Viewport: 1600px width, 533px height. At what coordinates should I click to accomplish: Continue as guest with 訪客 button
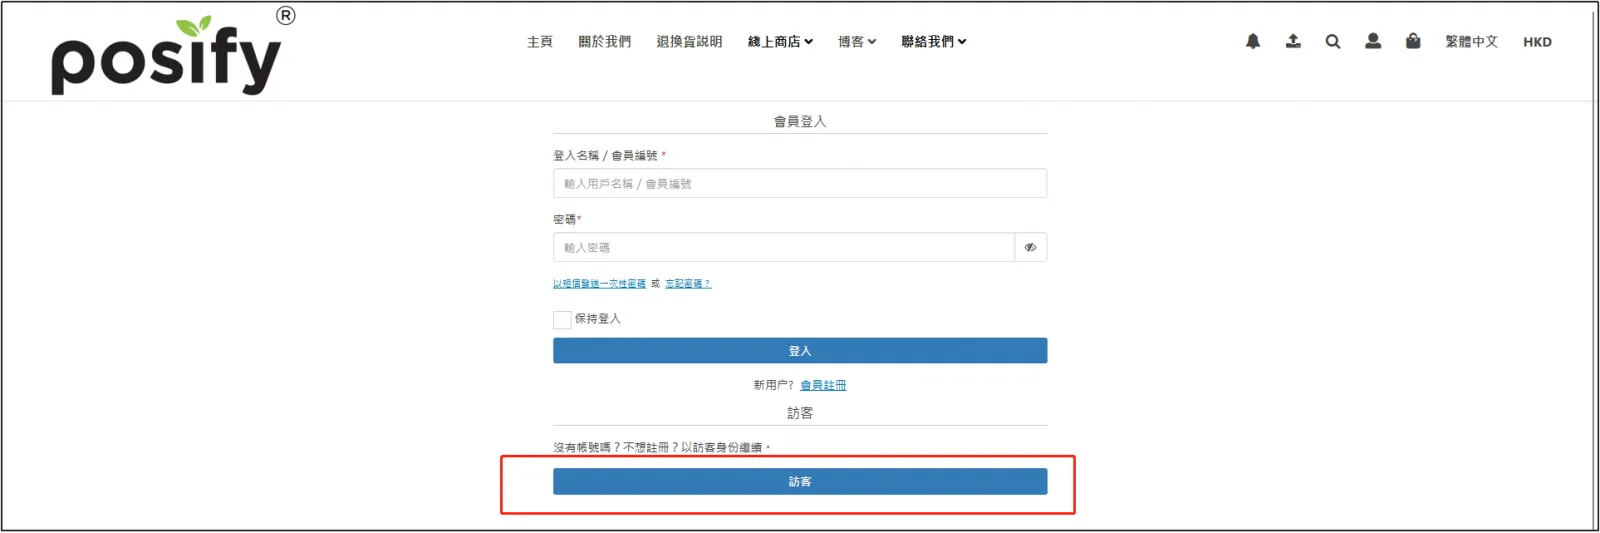(800, 482)
